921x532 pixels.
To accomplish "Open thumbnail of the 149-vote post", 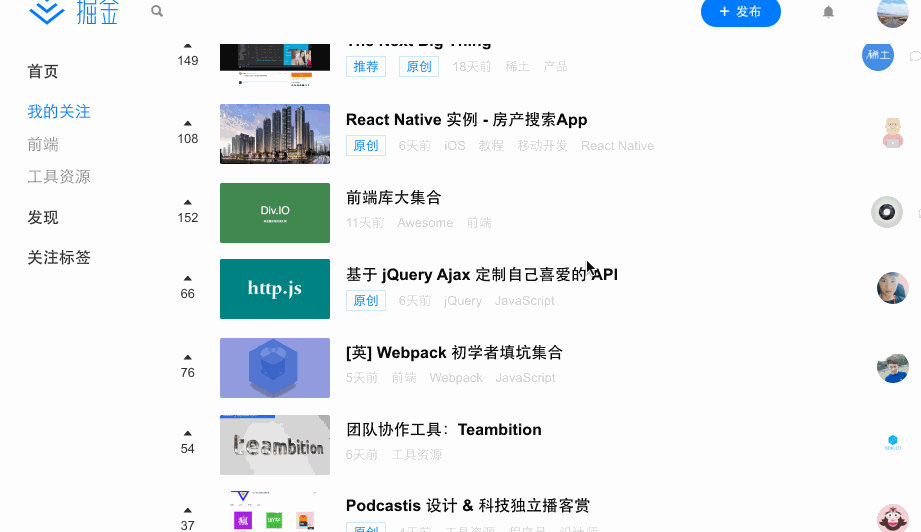I will tap(275, 65).
